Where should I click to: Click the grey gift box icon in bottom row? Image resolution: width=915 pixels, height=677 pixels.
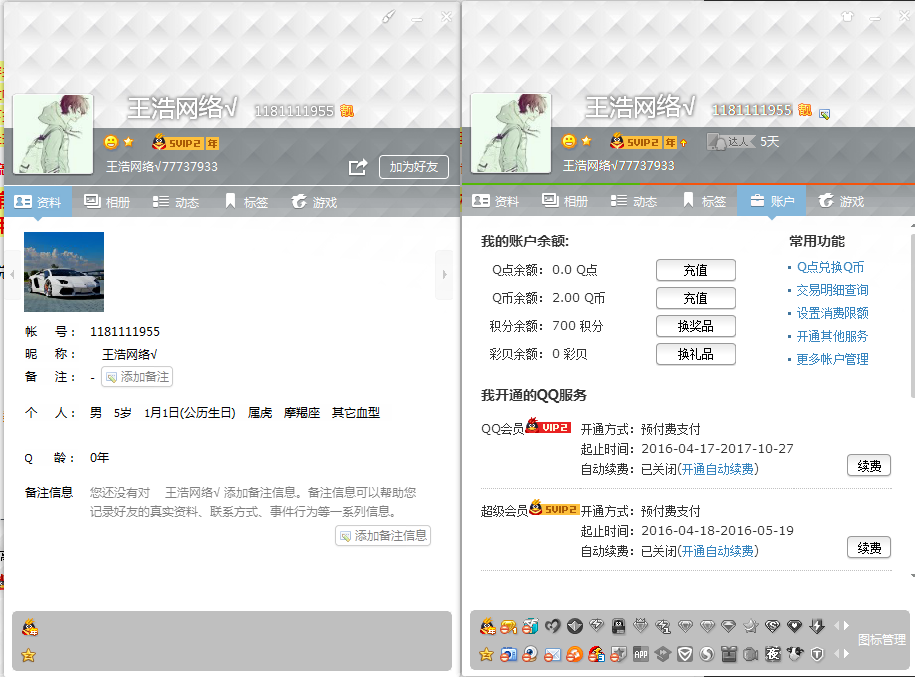(x=729, y=654)
